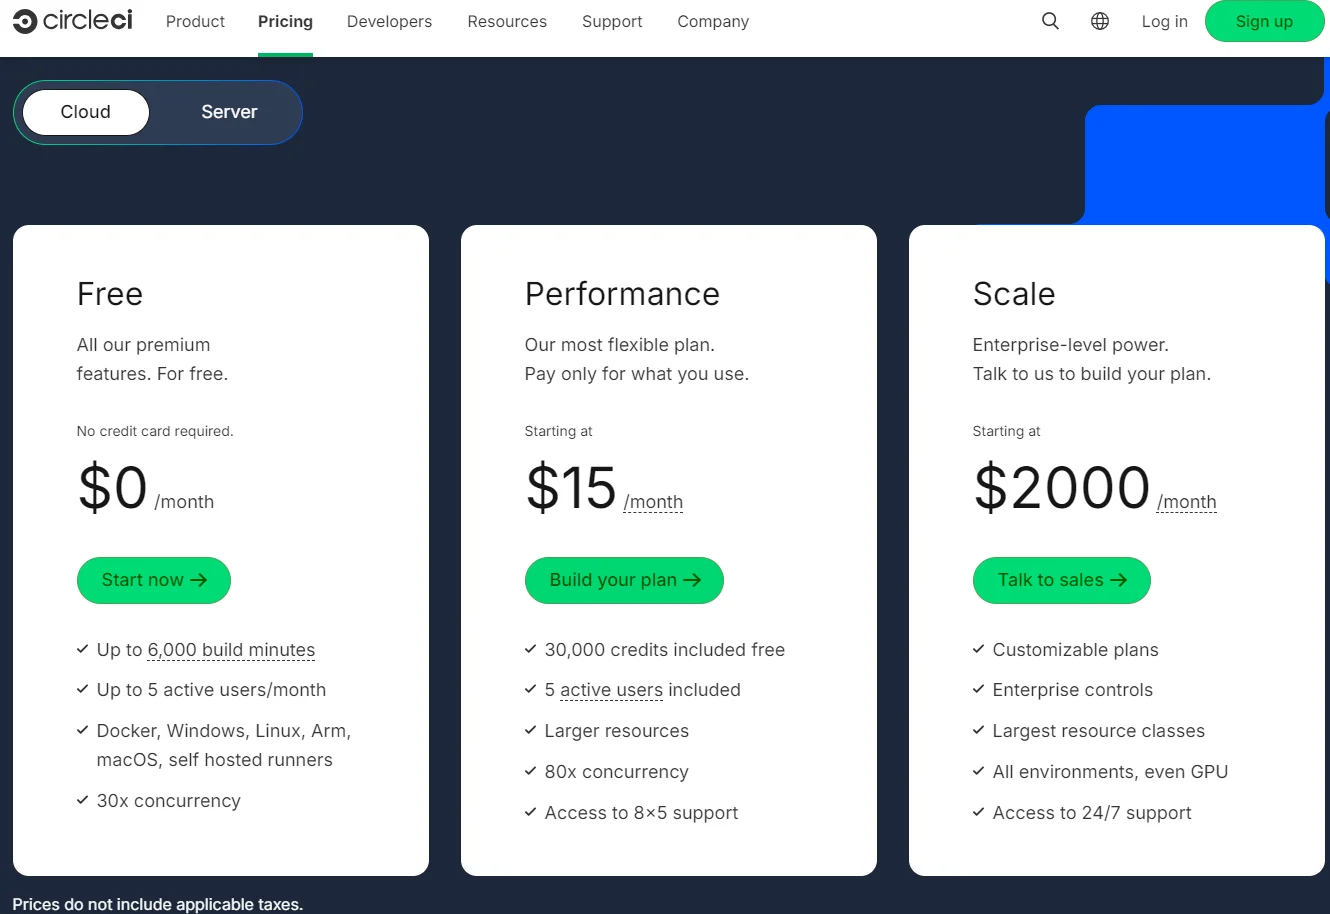
Task: Open the Pricing nav item
Action: [x=285, y=21]
